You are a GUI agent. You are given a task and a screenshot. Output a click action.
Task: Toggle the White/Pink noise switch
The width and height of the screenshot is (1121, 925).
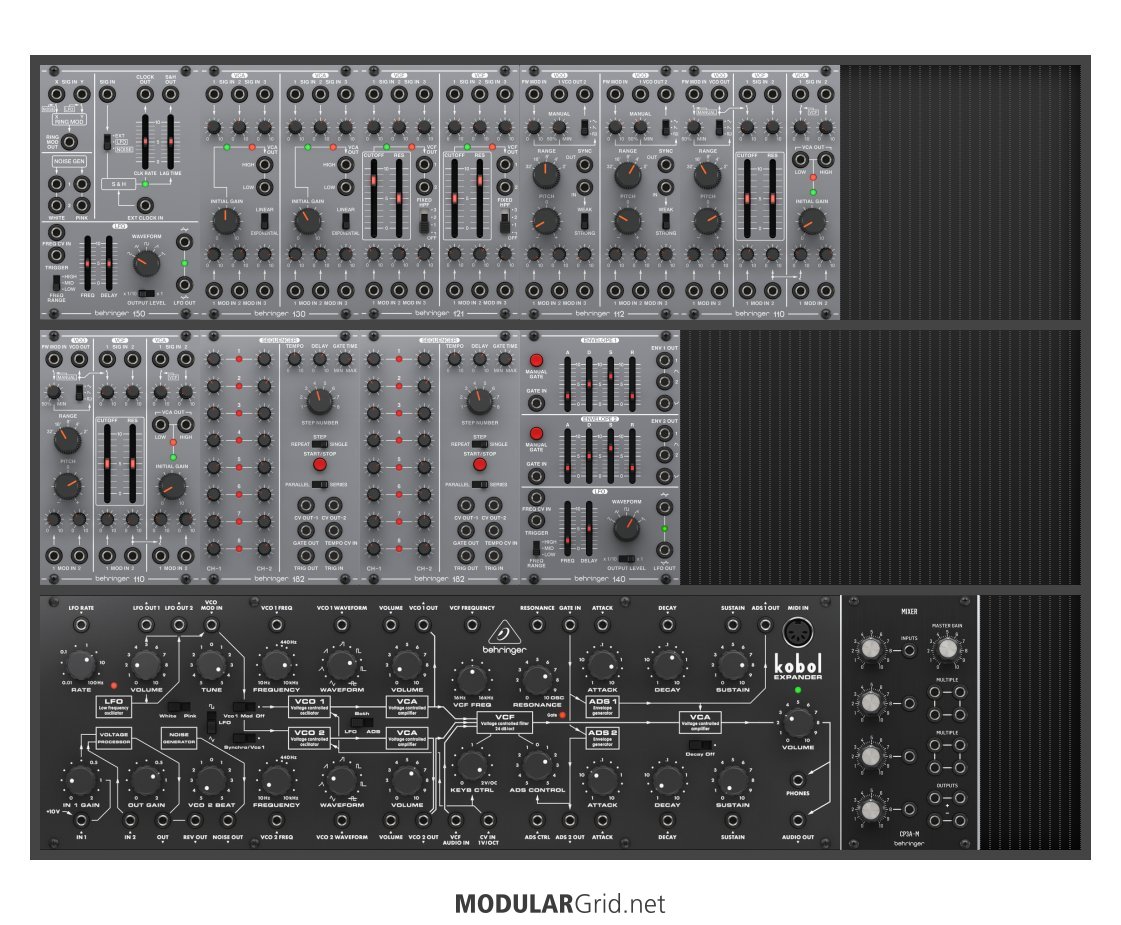pyautogui.click(x=179, y=706)
